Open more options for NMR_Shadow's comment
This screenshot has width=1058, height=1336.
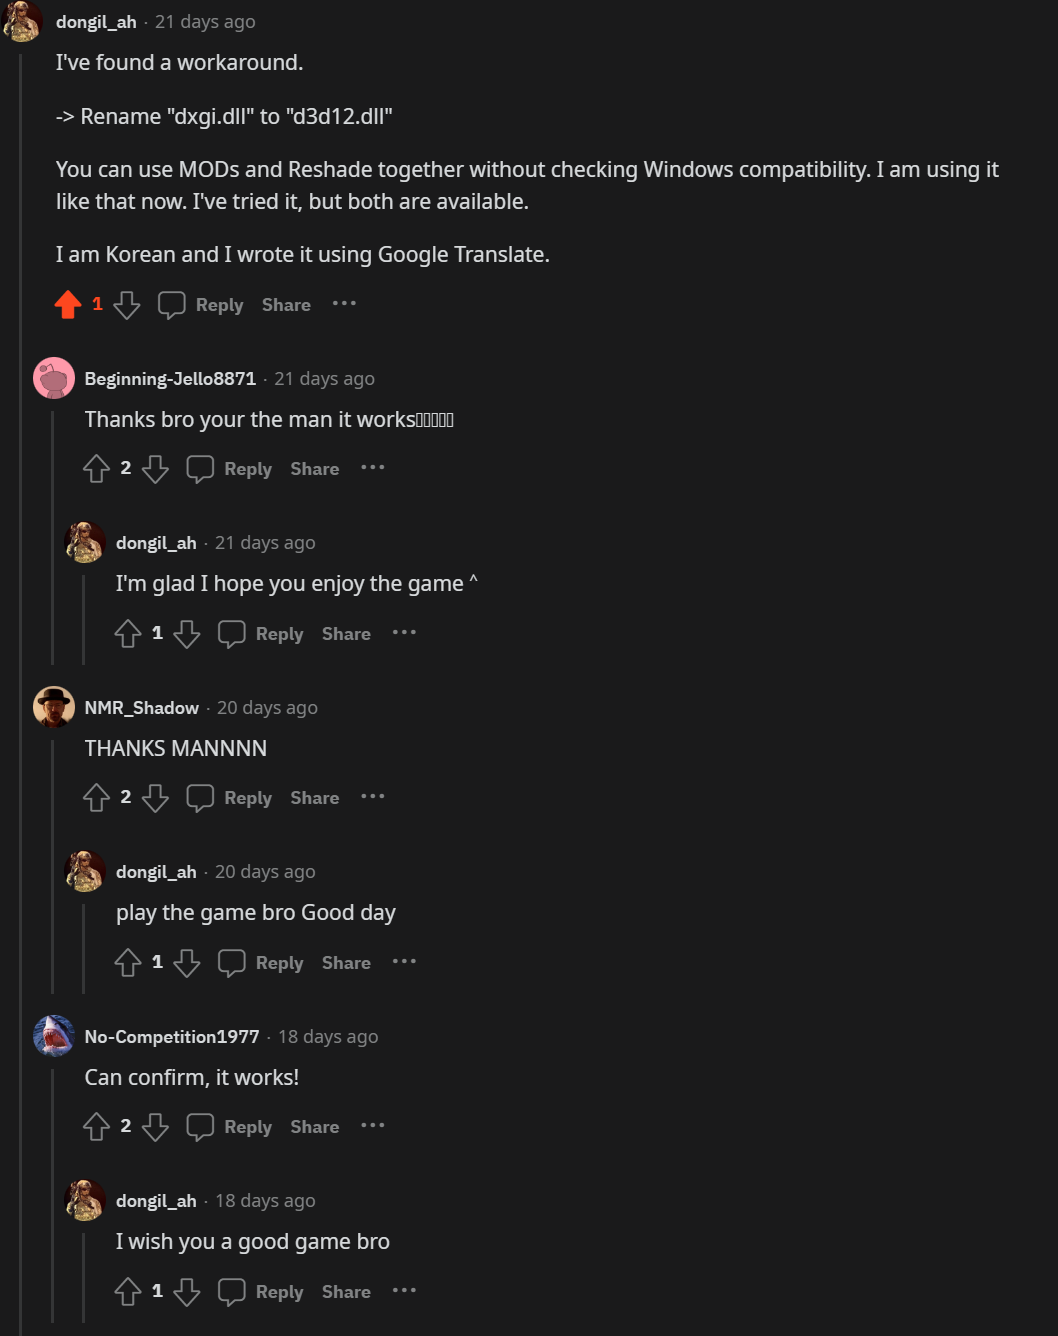click(x=373, y=797)
